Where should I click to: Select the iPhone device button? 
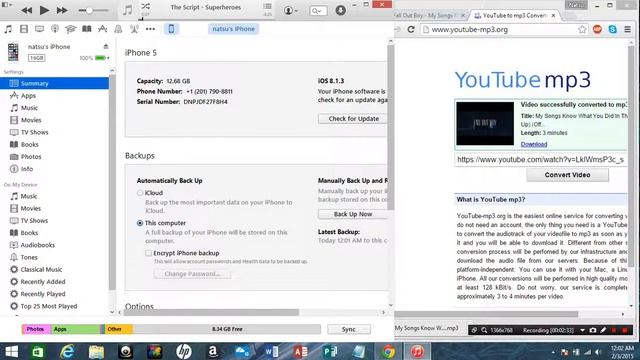pyautogui.click(x=171, y=29)
